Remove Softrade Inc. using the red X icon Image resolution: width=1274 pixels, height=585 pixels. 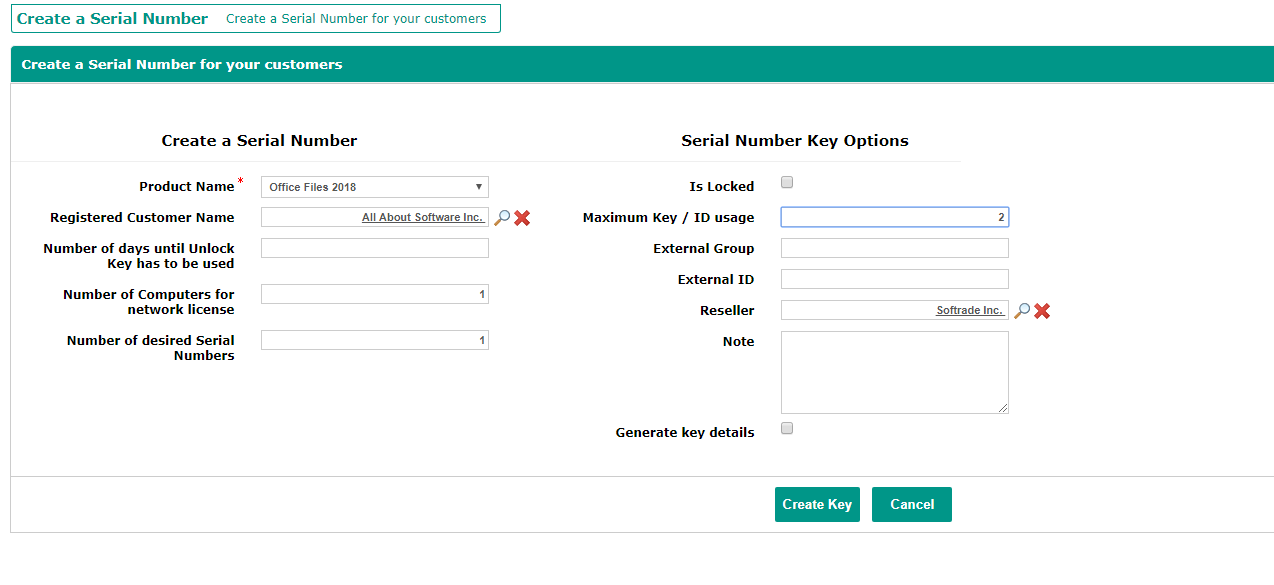coord(1042,310)
